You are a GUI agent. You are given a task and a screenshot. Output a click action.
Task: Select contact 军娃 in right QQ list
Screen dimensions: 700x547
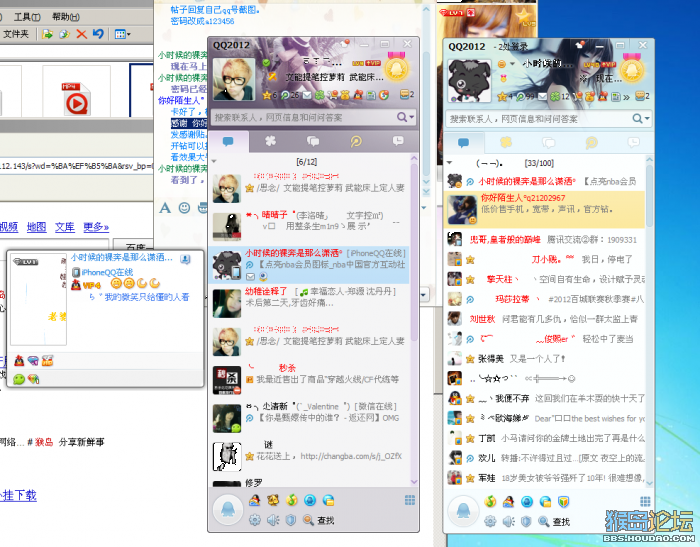tap(545, 478)
